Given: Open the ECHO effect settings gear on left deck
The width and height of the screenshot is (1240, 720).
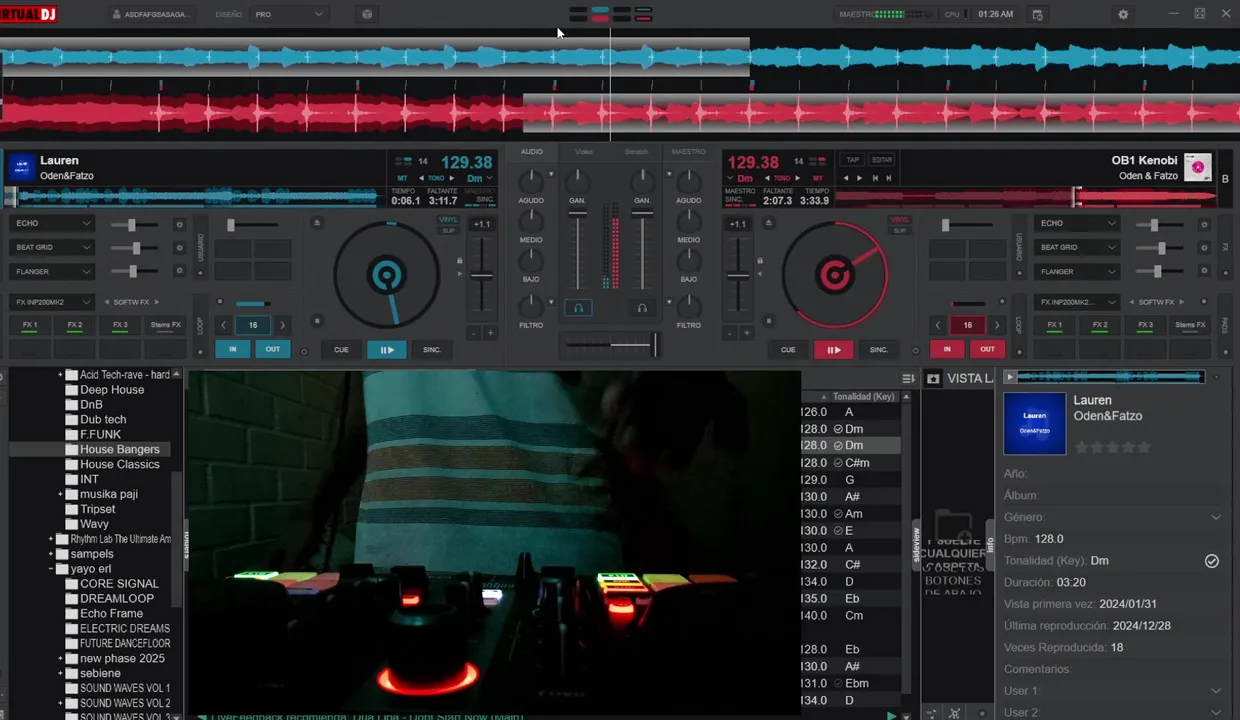Looking at the screenshot, I should coord(180,224).
